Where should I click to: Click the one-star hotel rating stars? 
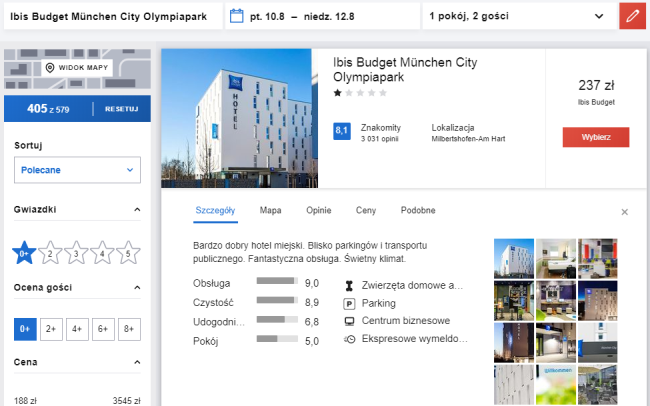(360, 93)
